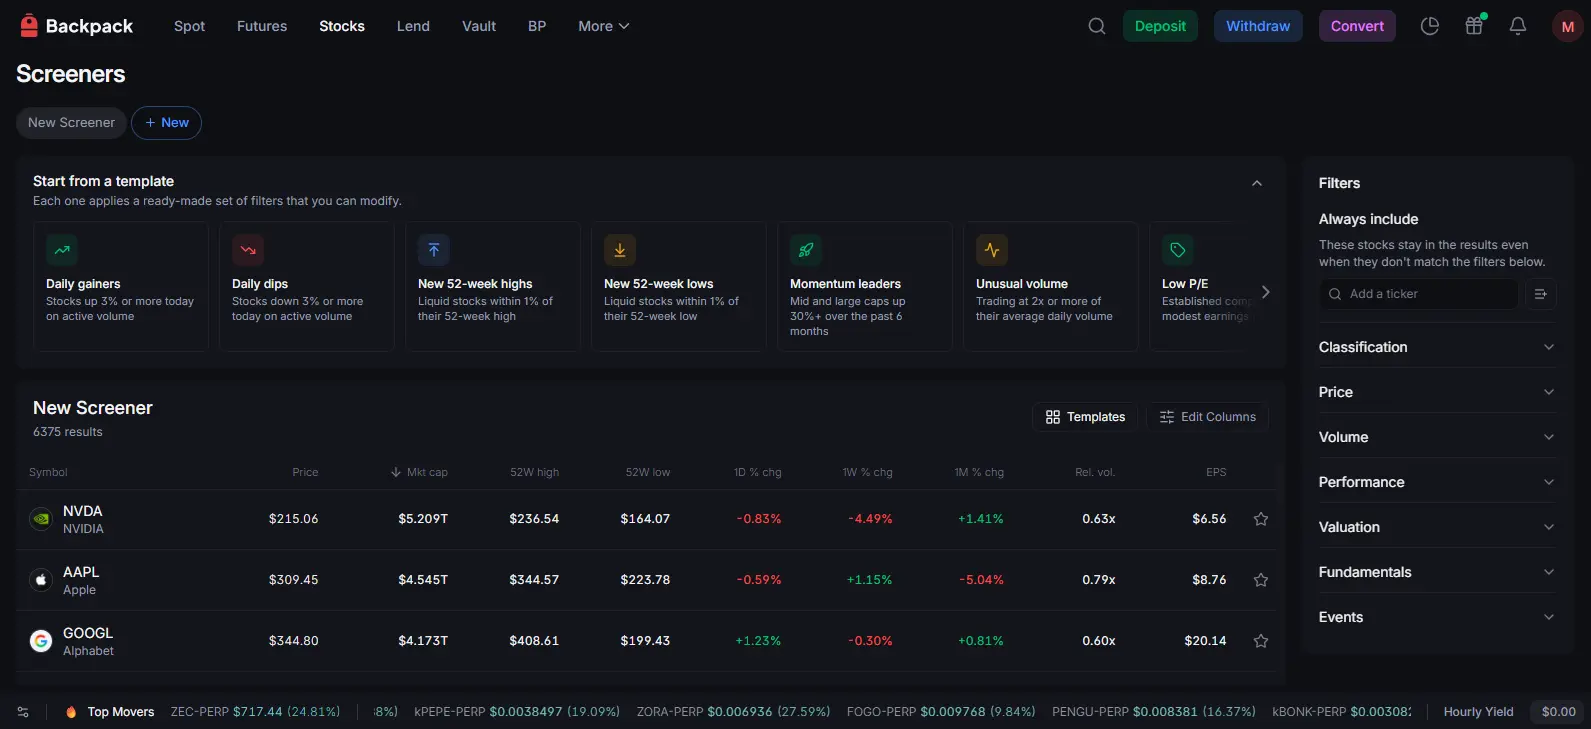Image resolution: width=1591 pixels, height=729 pixels.
Task: Click Edit Columns
Action: [x=1208, y=417]
